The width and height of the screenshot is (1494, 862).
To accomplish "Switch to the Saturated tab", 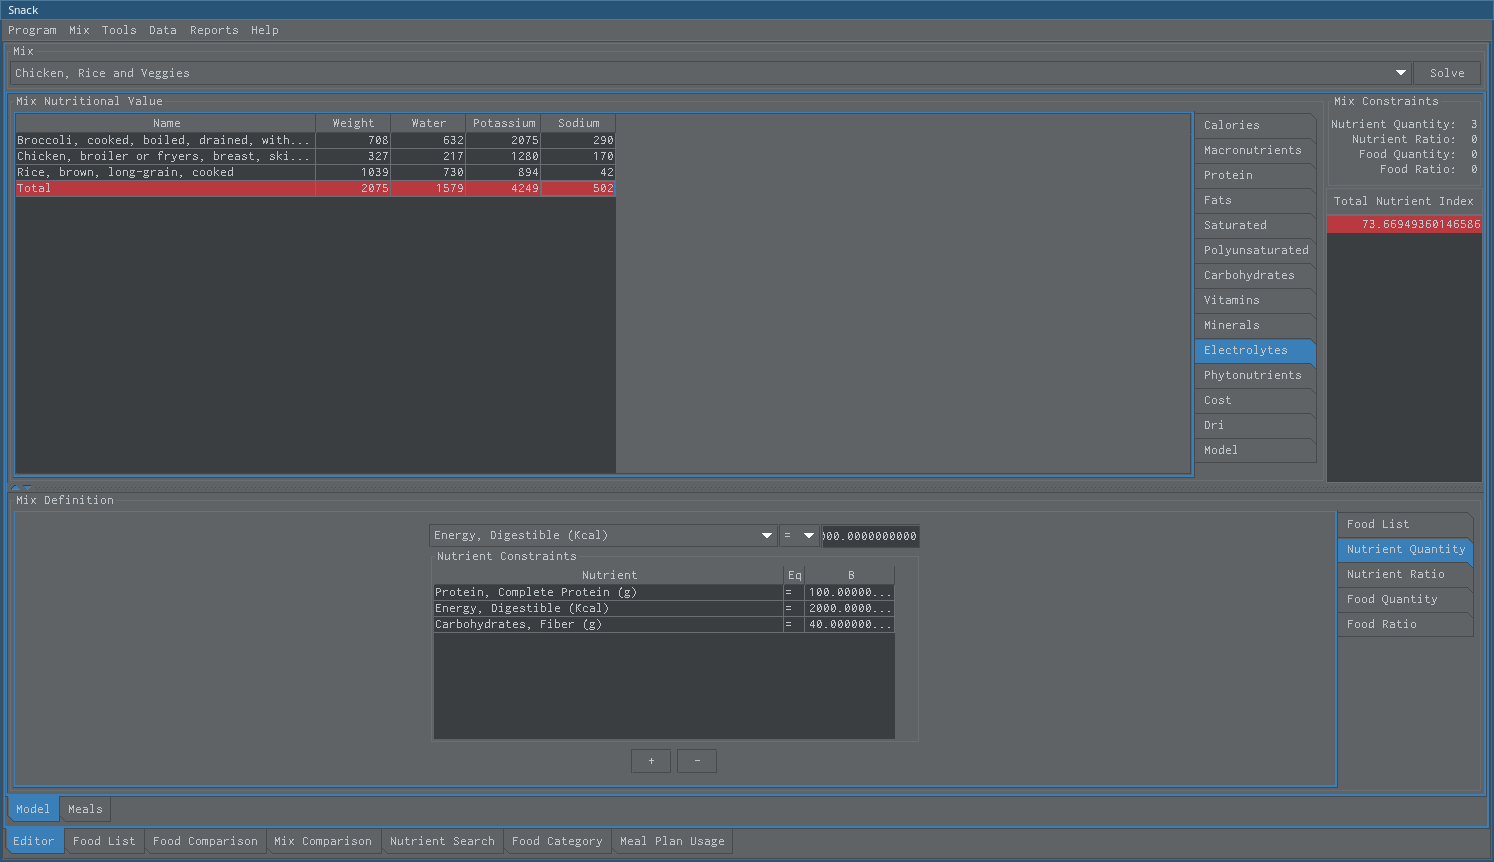I will 1255,225.
